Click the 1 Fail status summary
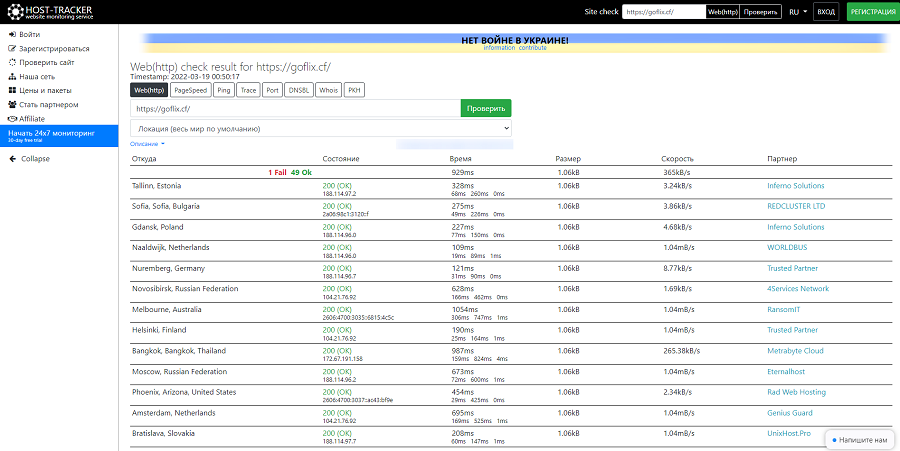The height and width of the screenshot is (451, 900). [277, 173]
